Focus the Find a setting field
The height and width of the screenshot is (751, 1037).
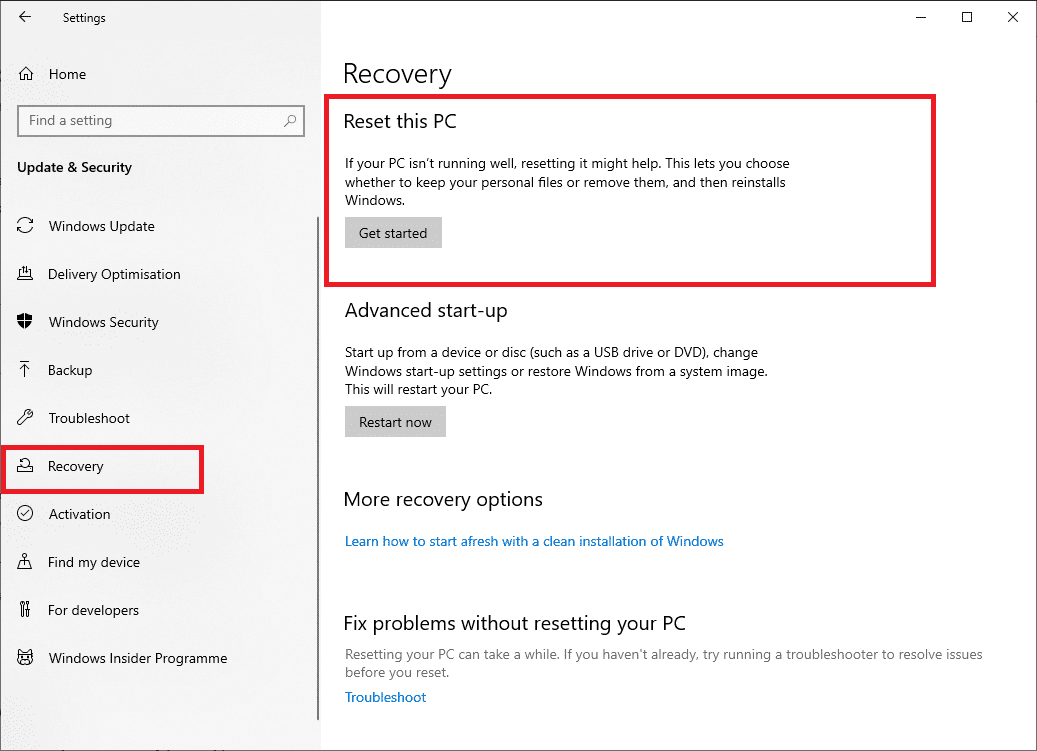point(161,121)
